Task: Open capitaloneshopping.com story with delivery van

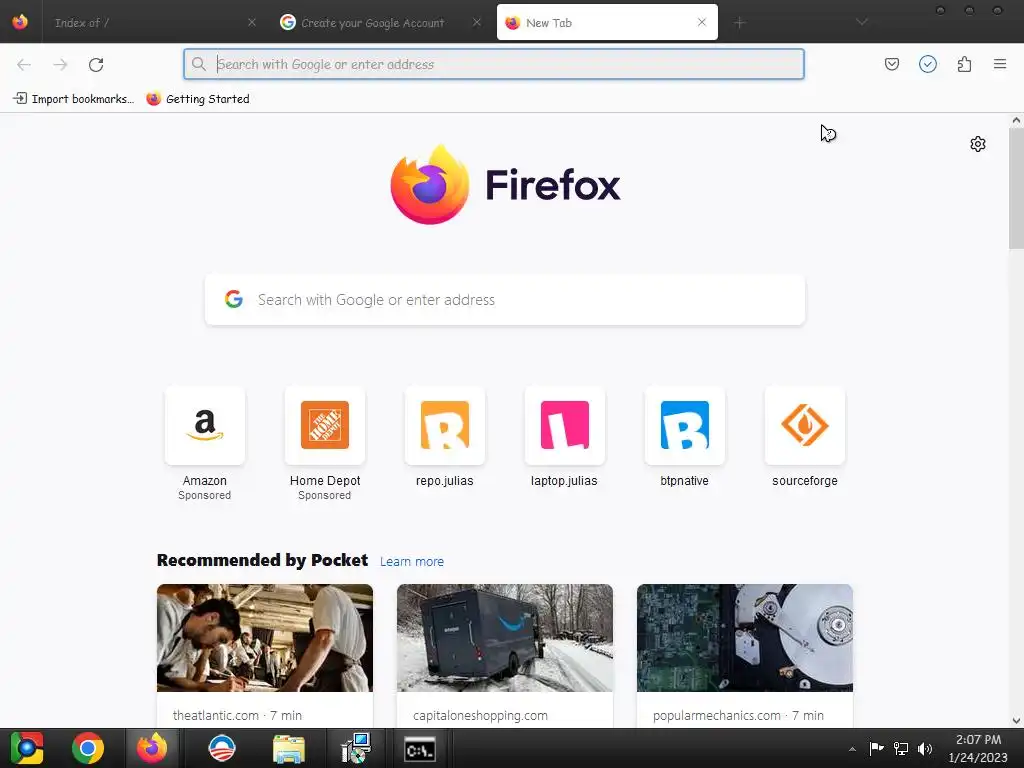Action: click(505, 638)
